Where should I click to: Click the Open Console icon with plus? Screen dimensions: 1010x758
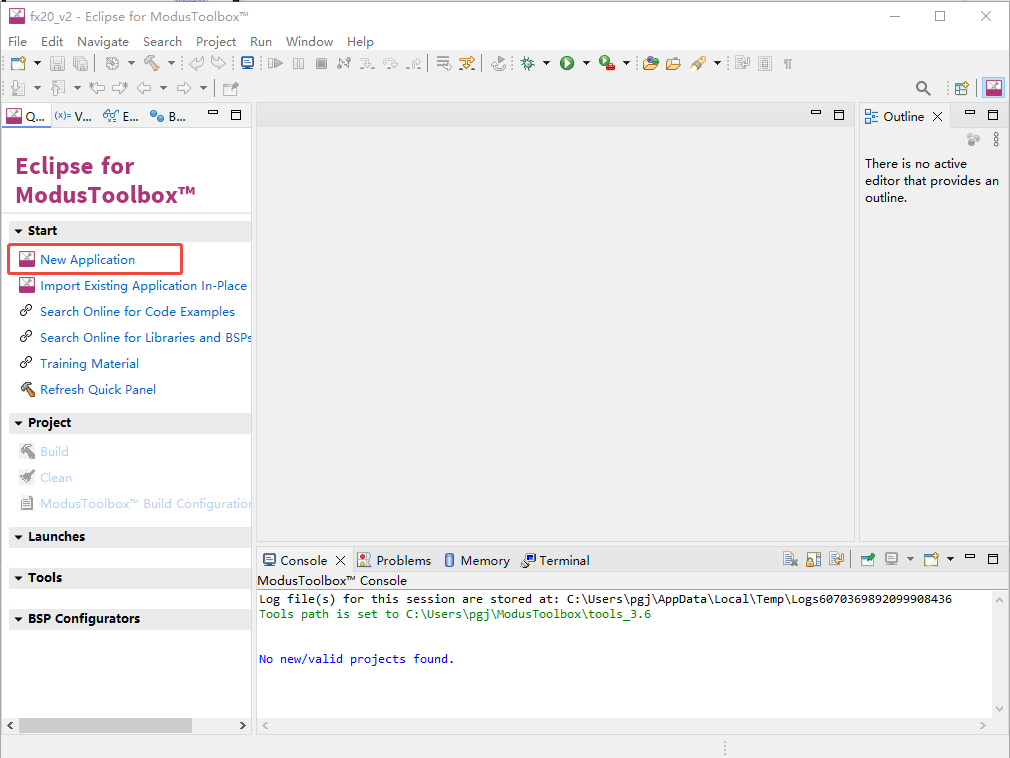coord(931,559)
